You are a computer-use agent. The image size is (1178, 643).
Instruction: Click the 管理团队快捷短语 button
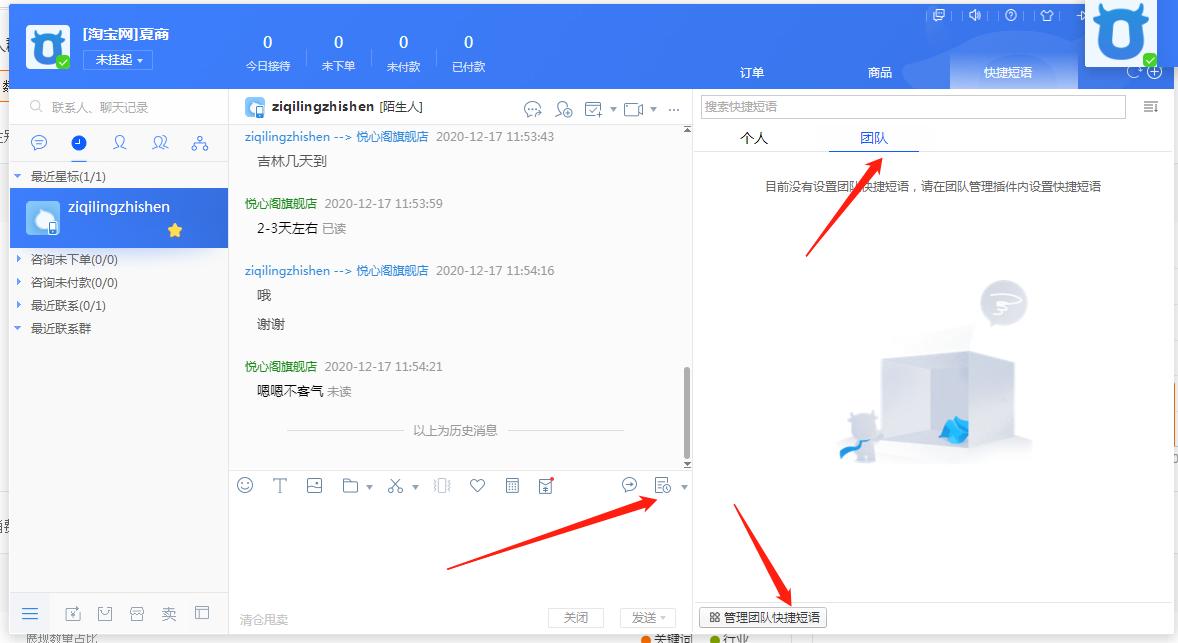pos(764,617)
